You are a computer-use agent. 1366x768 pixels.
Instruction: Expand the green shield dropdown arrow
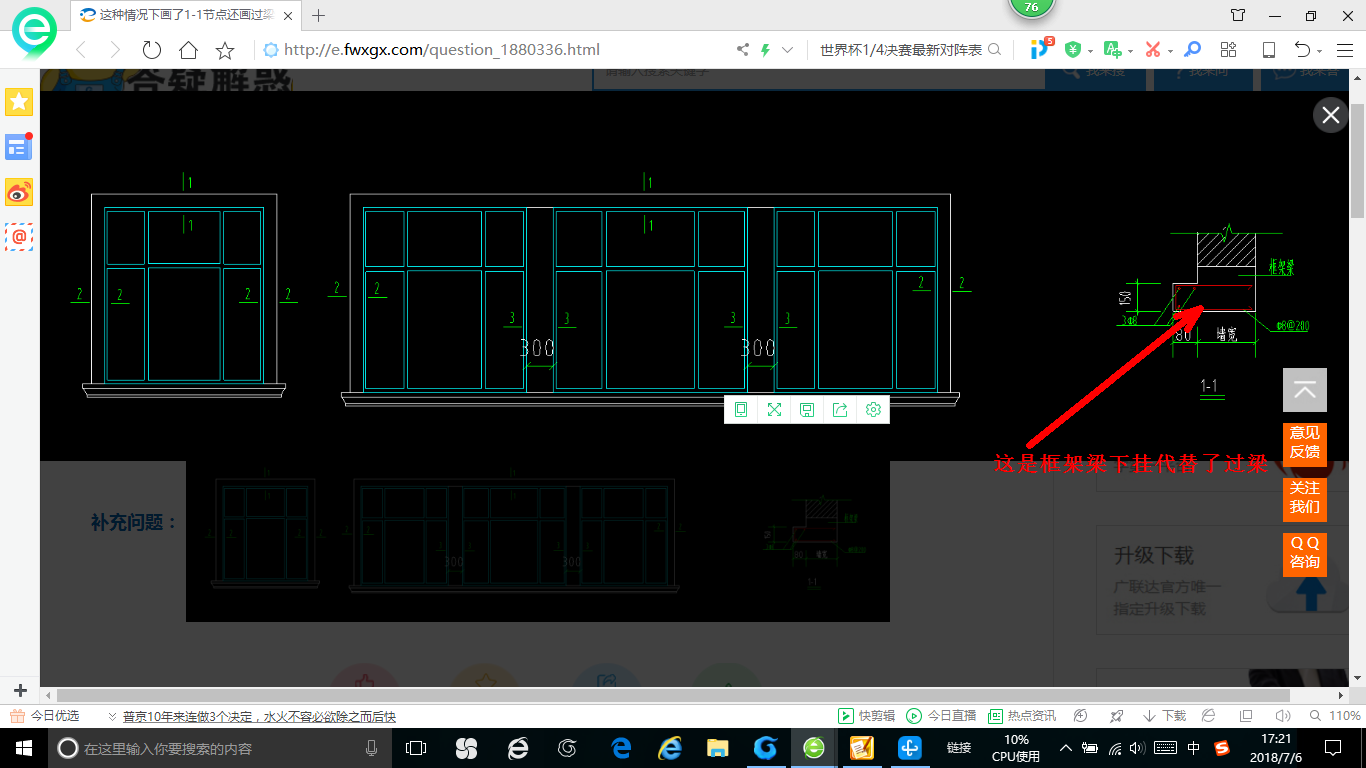[x=1090, y=51]
